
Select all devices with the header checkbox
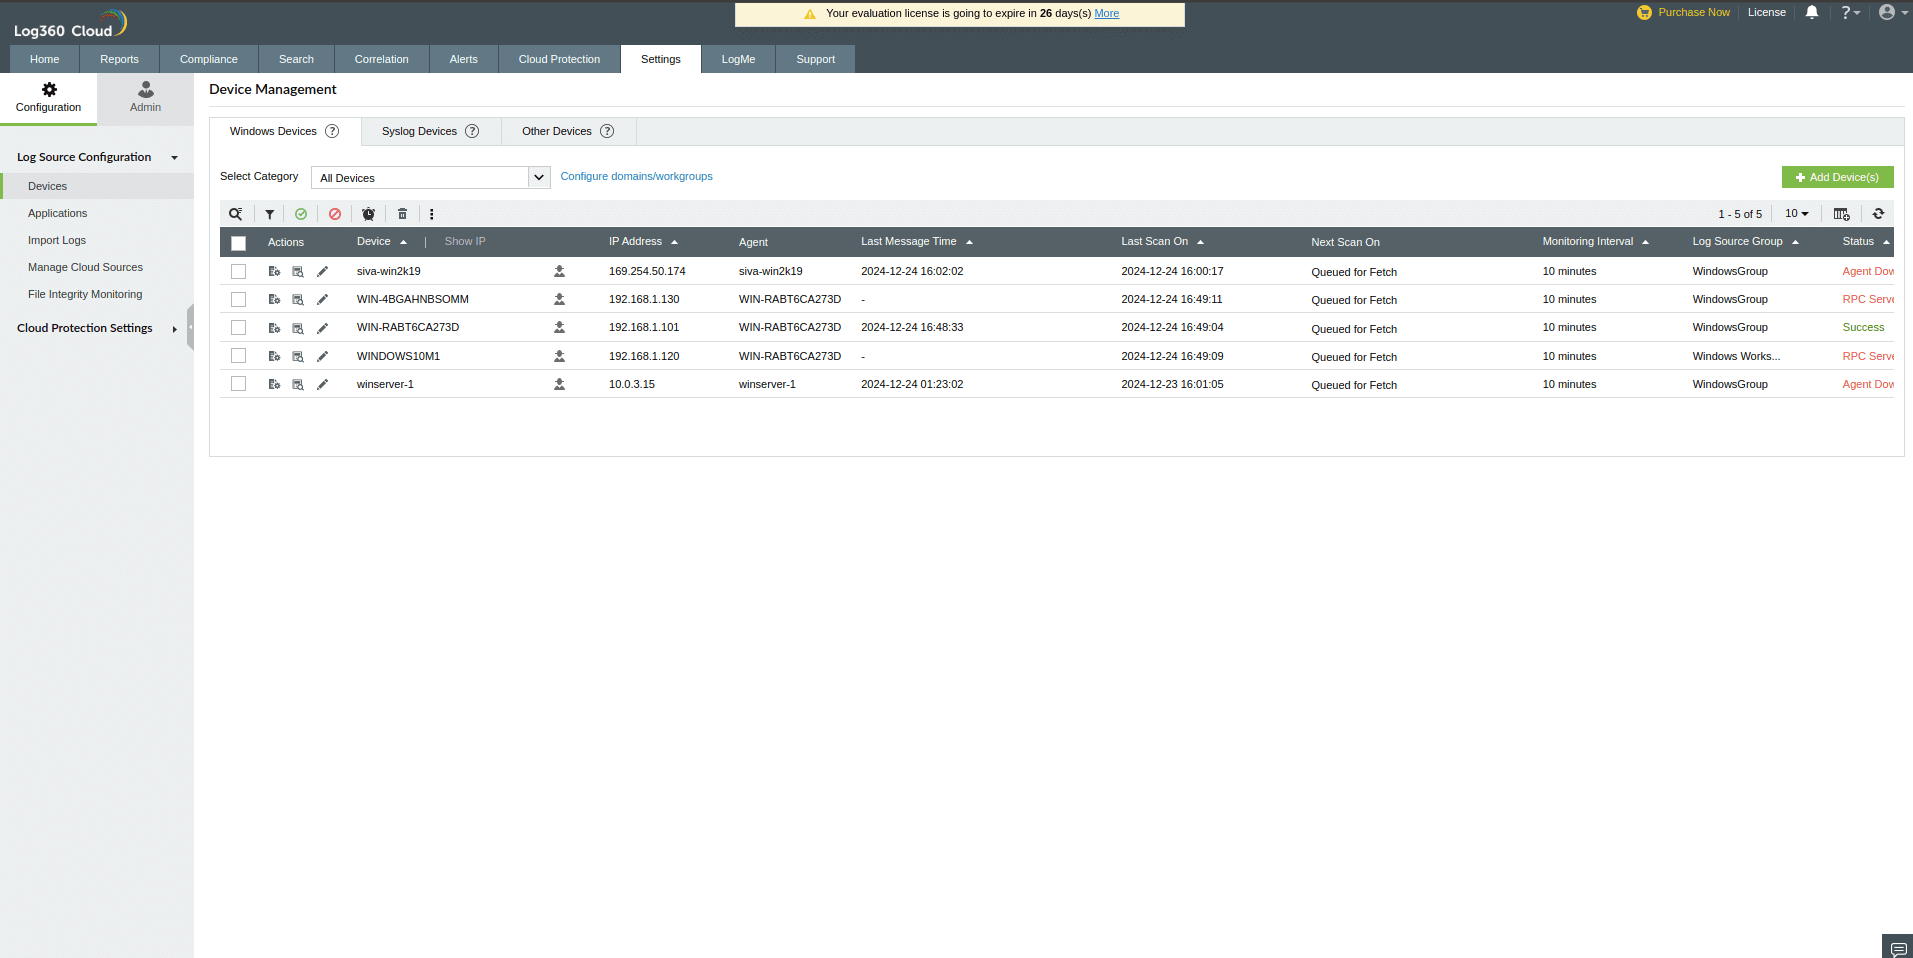pyautogui.click(x=238, y=243)
